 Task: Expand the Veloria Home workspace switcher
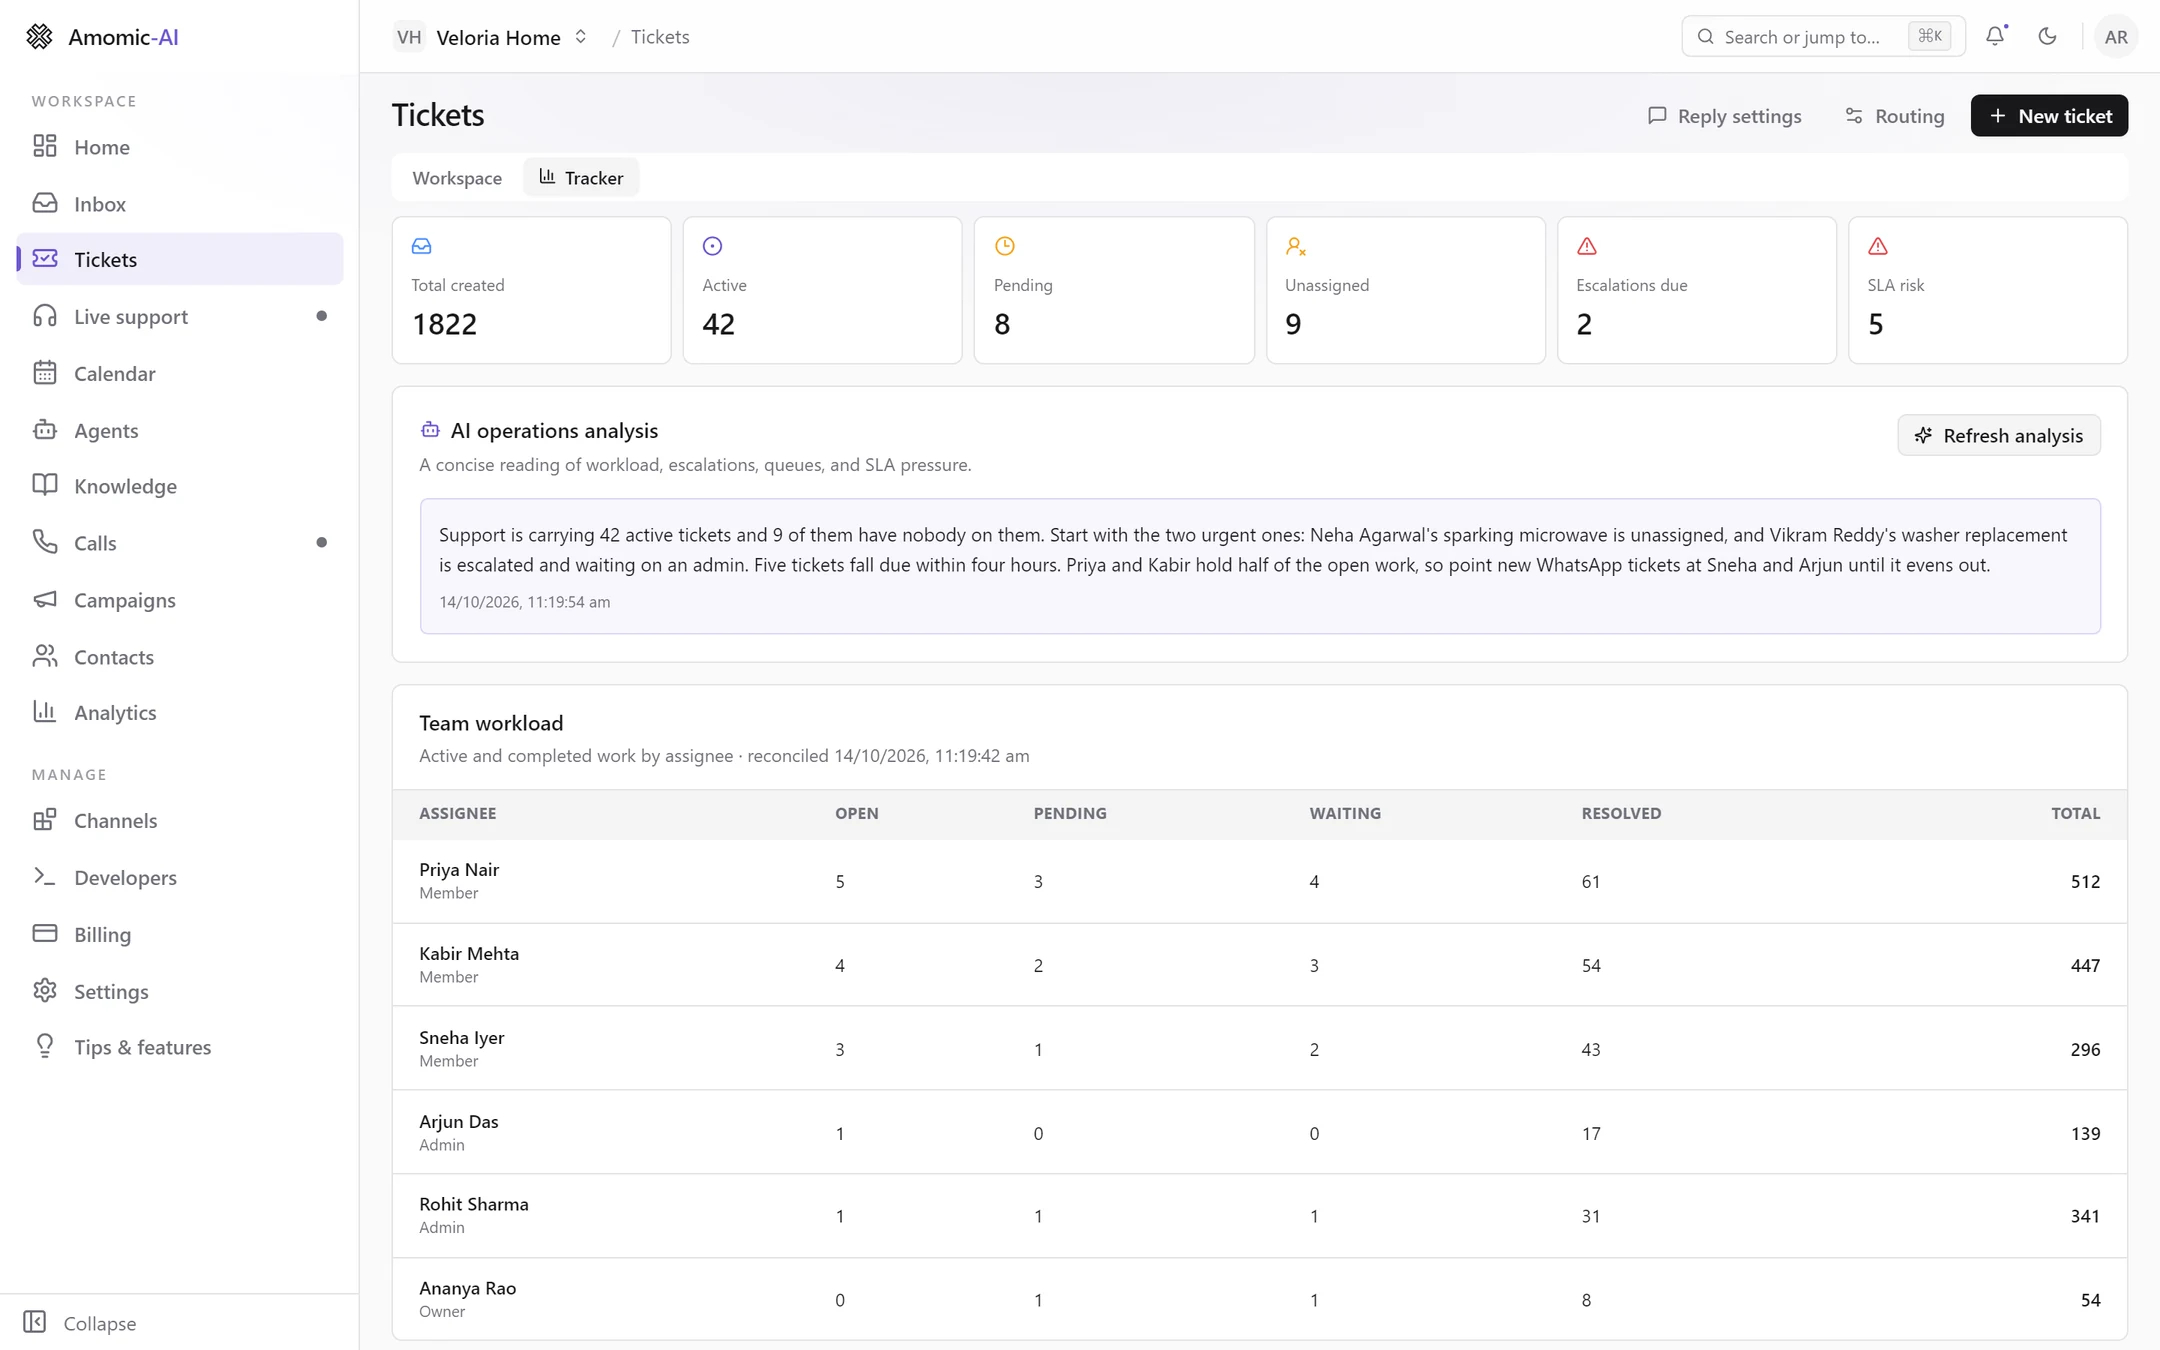point(491,37)
